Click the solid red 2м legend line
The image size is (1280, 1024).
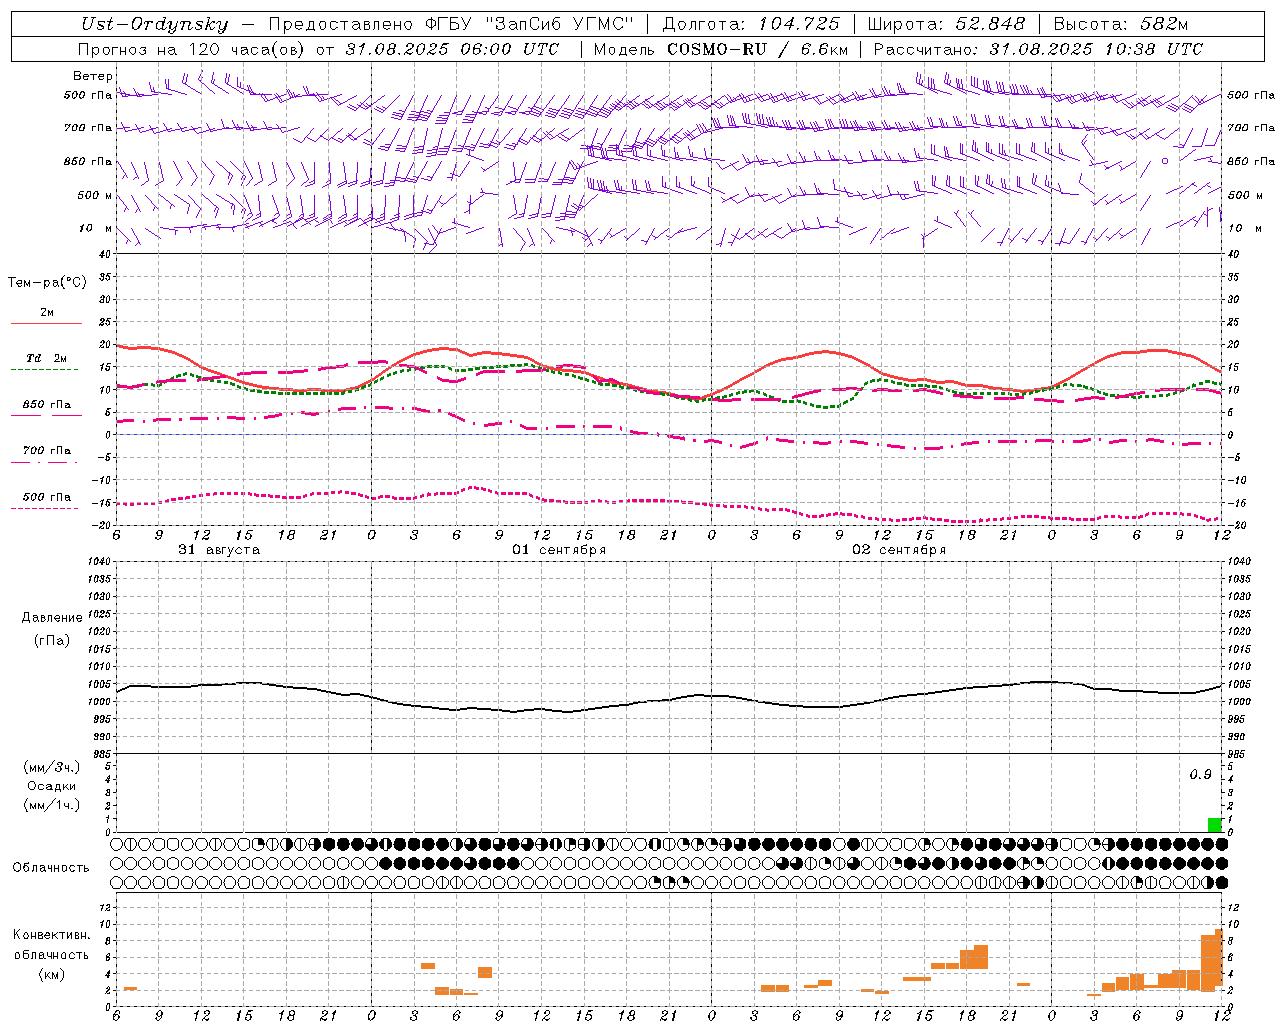pos(46,324)
